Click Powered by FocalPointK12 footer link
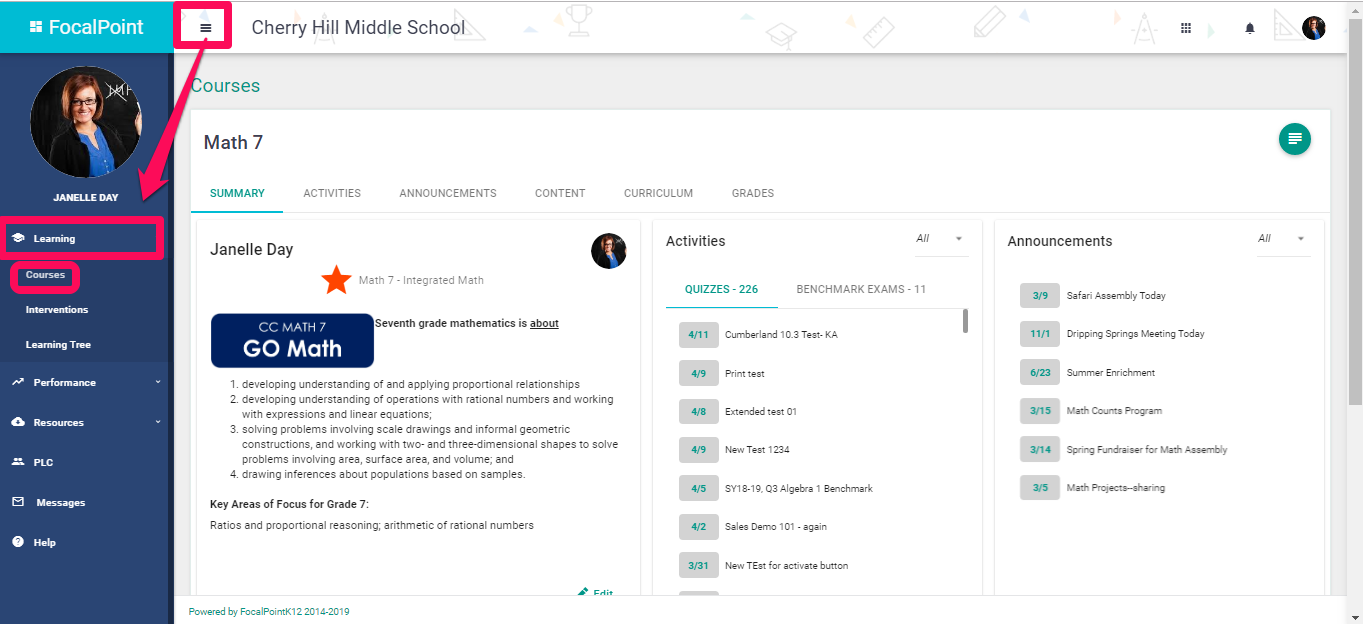 point(269,612)
